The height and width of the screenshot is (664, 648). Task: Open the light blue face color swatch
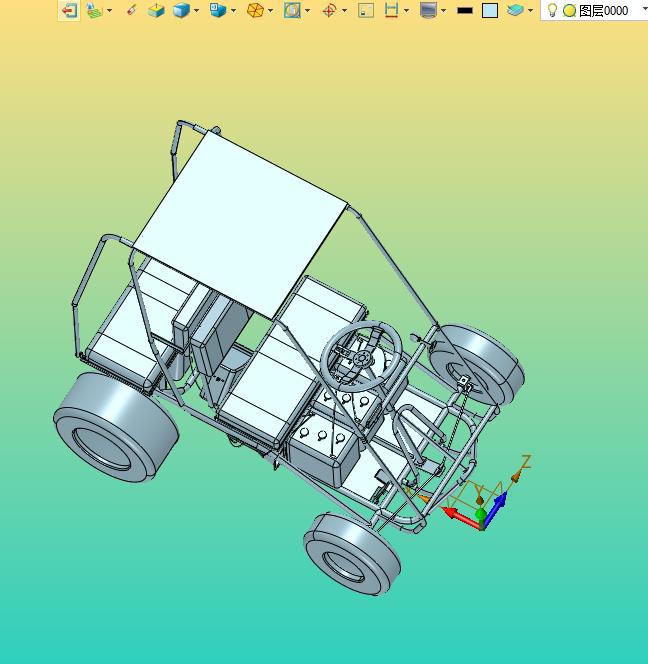click(x=490, y=11)
